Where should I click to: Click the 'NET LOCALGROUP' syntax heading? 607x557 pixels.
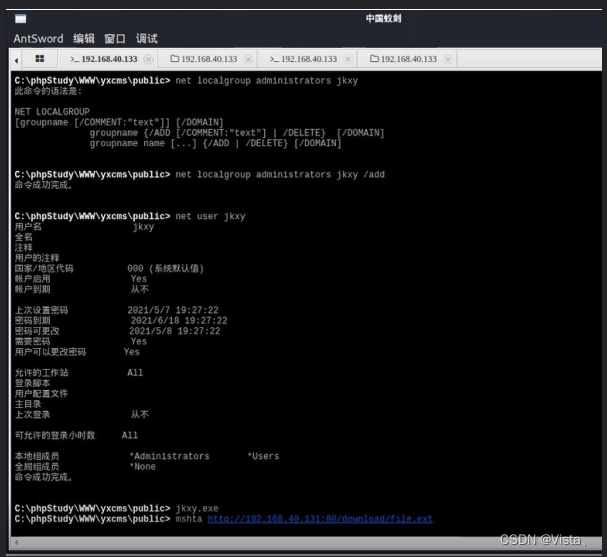point(52,112)
